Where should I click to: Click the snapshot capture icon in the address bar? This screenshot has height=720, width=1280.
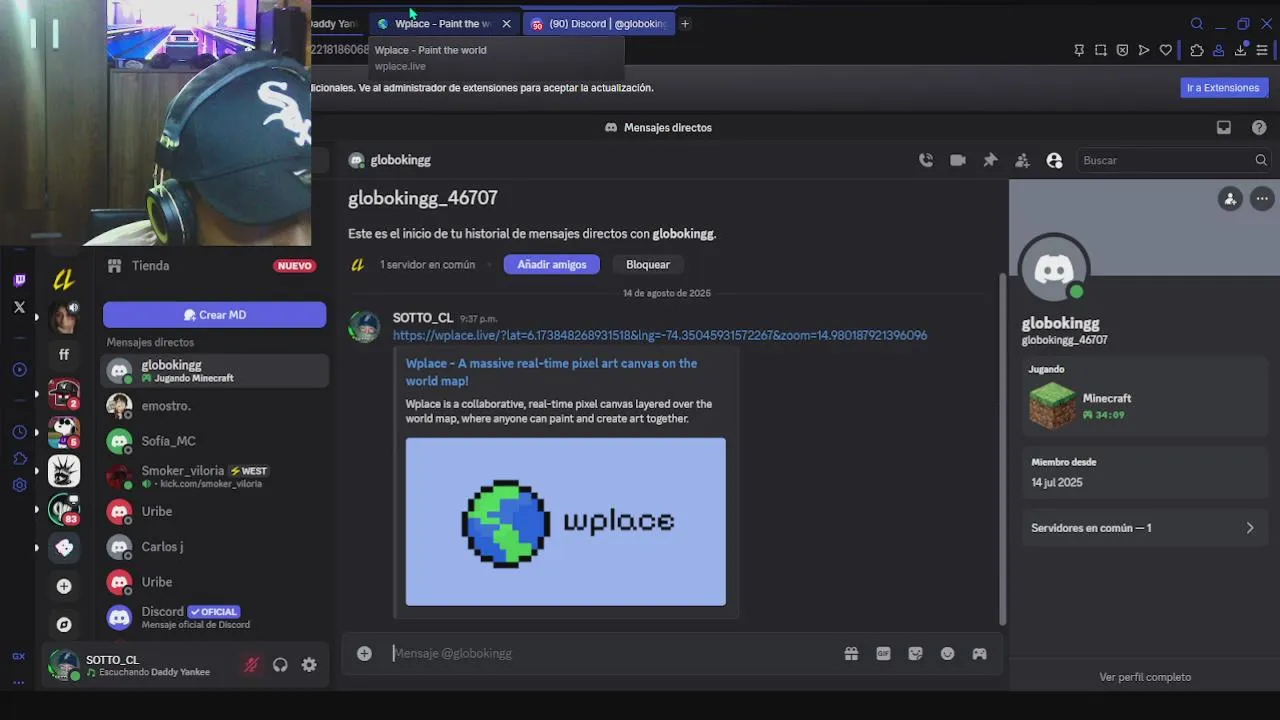(1101, 50)
